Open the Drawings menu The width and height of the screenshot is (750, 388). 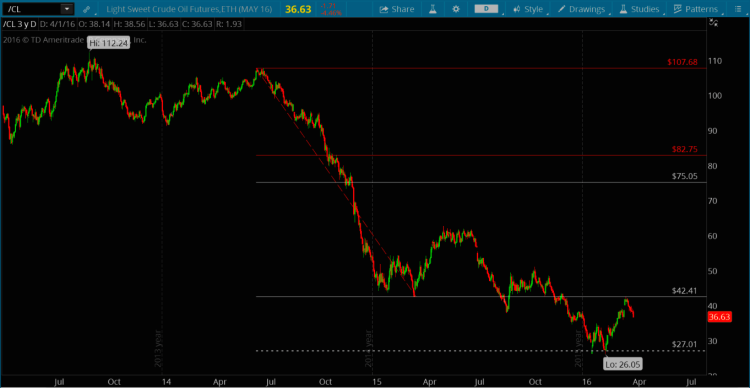[581, 9]
